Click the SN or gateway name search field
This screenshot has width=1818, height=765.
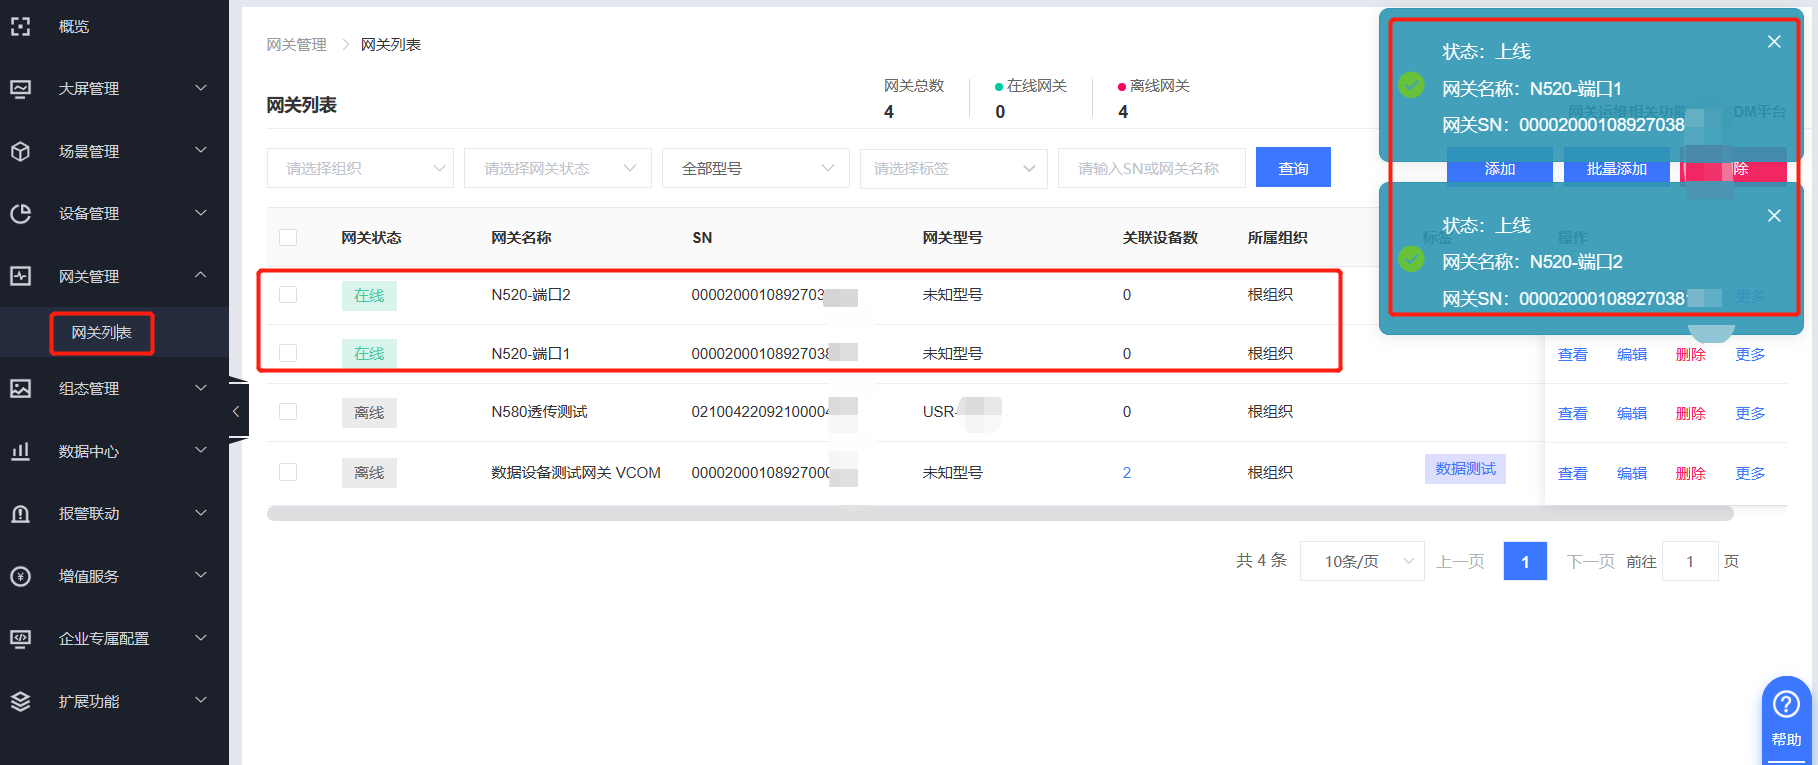point(1151,168)
